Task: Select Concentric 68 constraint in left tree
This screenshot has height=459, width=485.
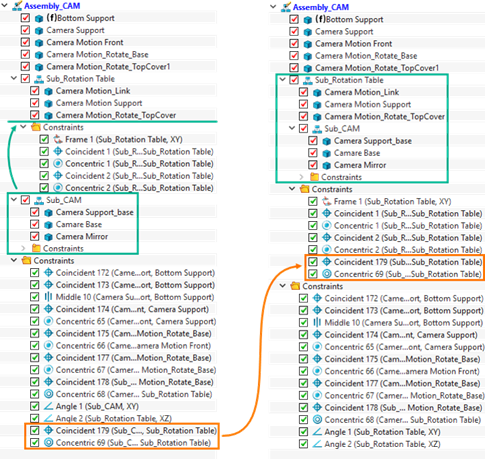Action: 134,394
